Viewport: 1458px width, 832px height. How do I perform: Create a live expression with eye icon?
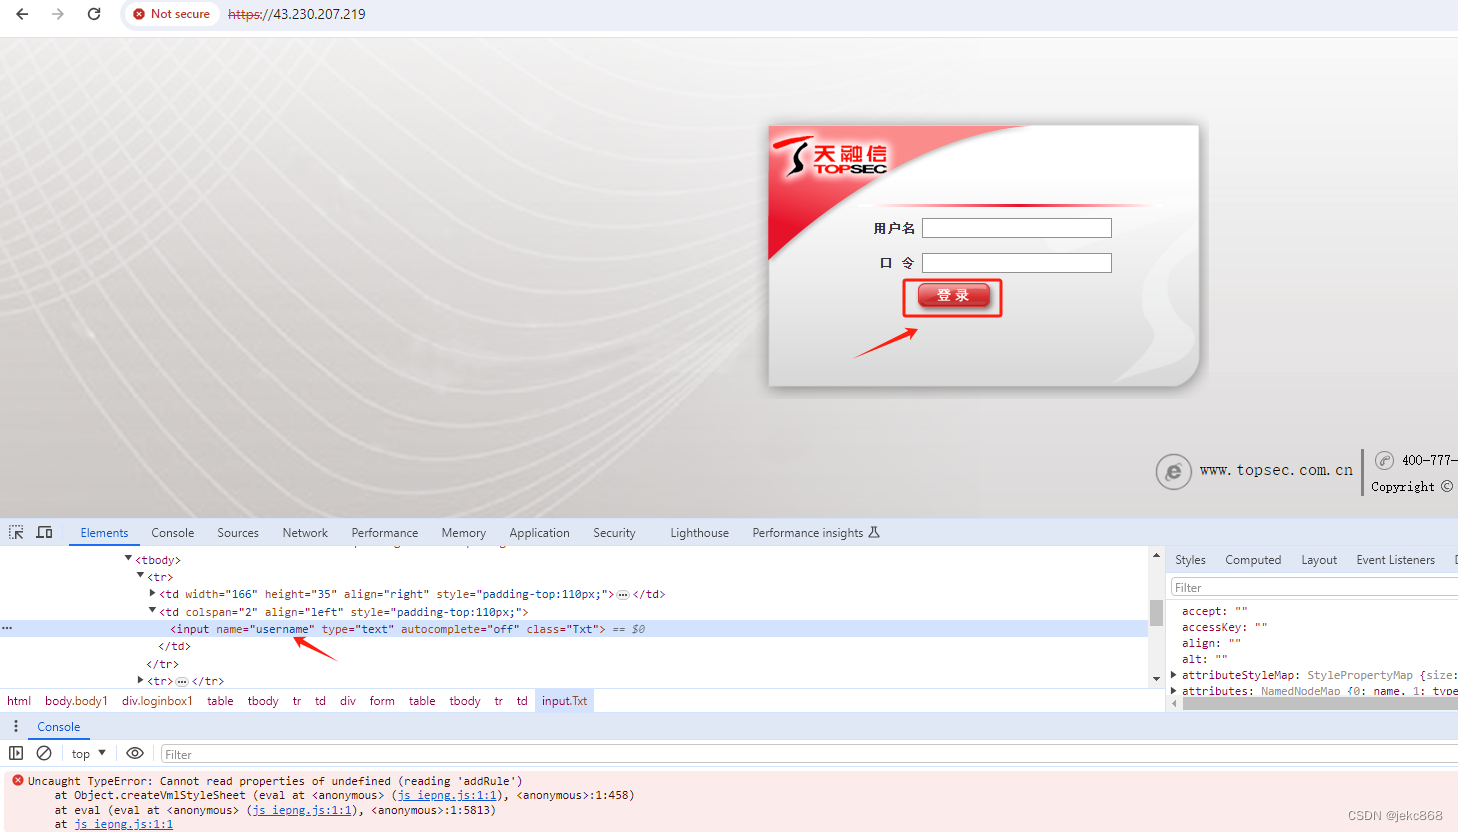tap(135, 753)
